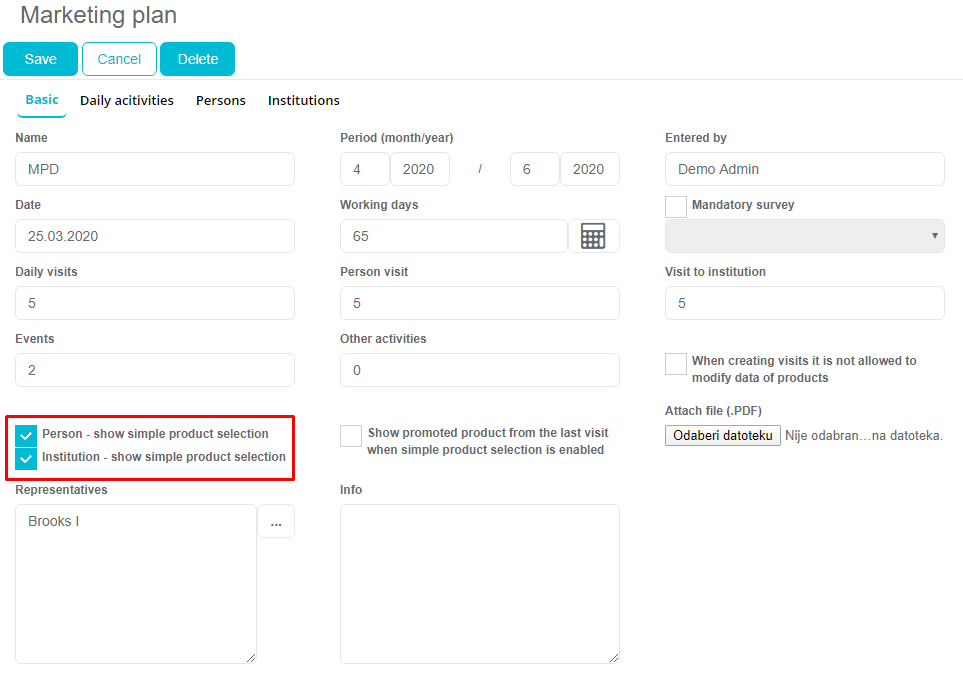Viewport: 963px width, 676px height.
Task: Enable show promoted product from last visit
Action: tap(351, 436)
